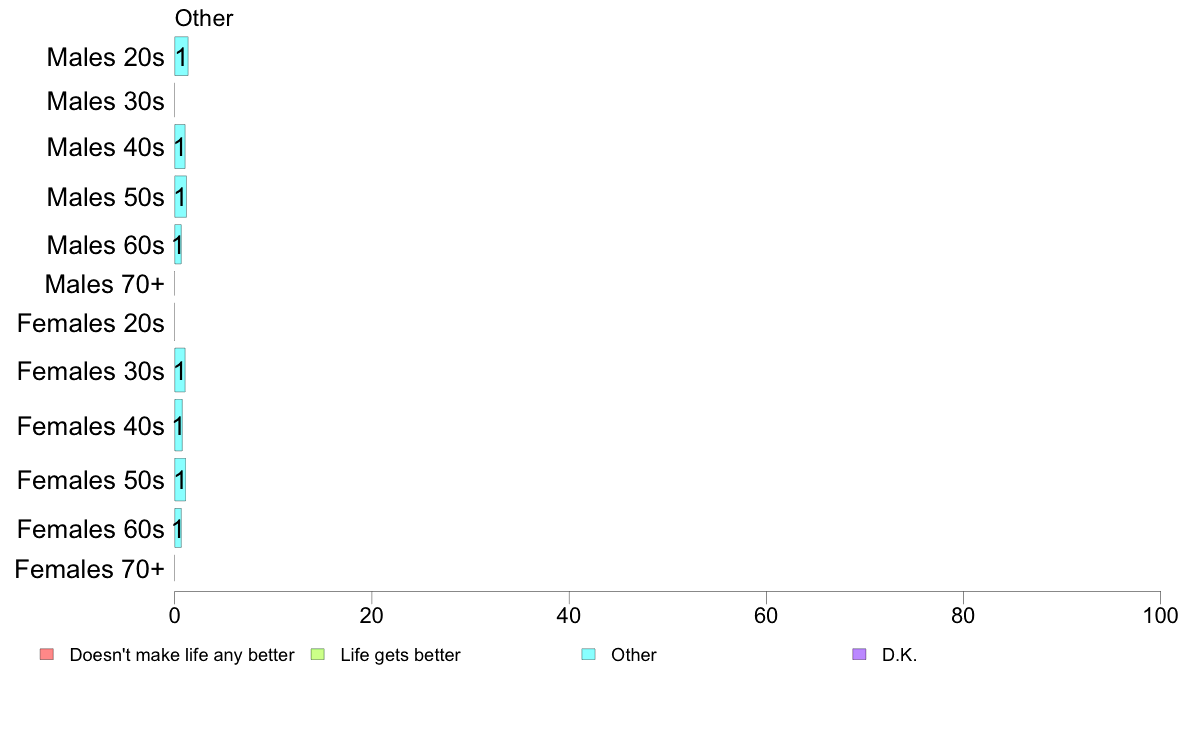Click the Other chart title

click(204, 18)
